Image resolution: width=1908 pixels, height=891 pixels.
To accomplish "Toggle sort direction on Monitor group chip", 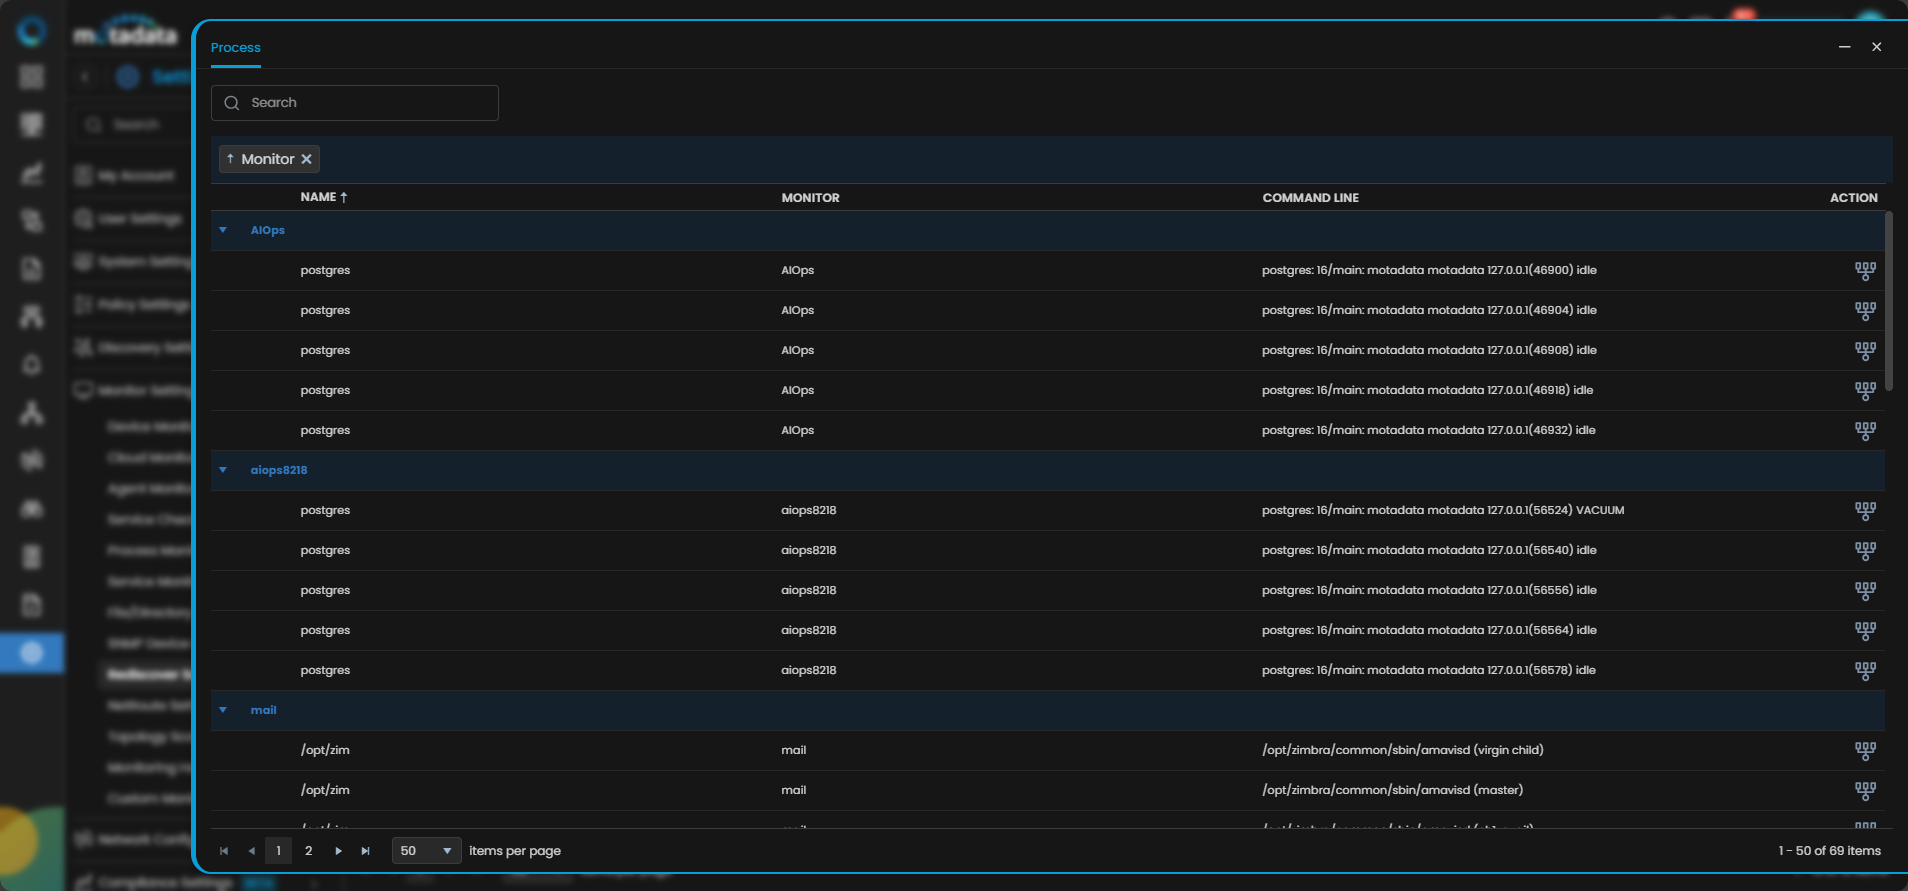I will [x=230, y=159].
